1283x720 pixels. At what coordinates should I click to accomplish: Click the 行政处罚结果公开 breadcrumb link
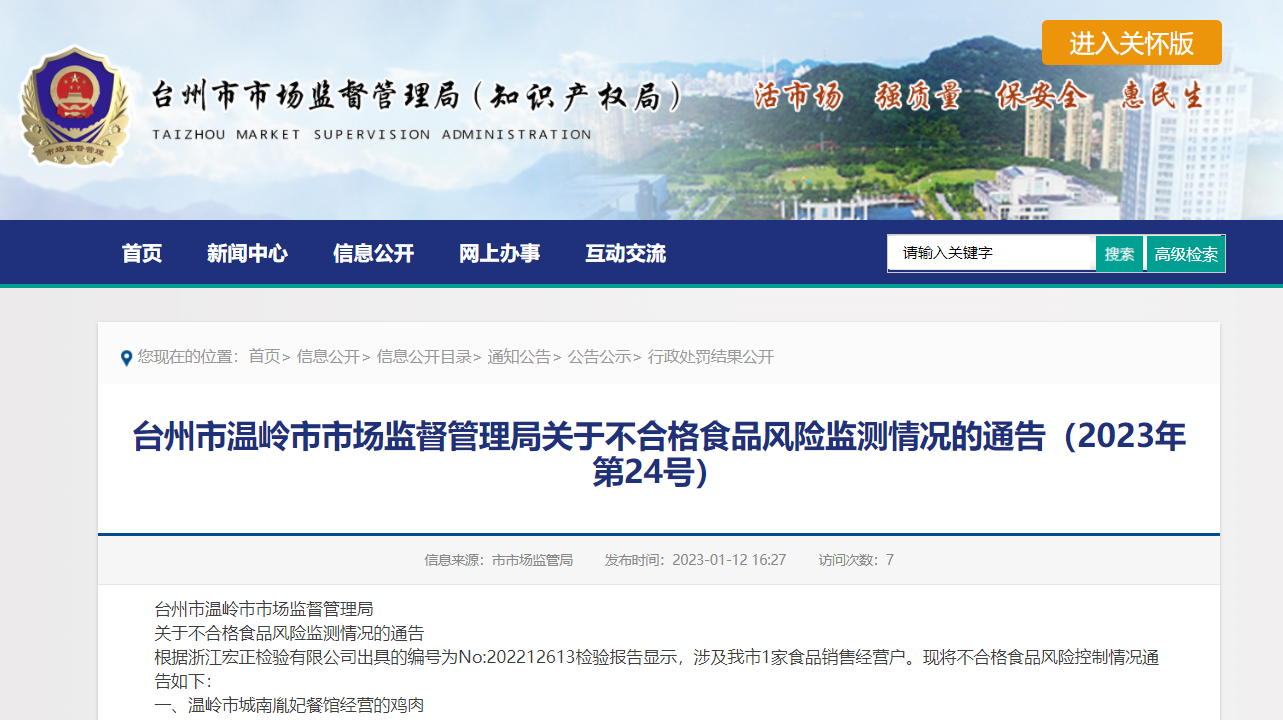[x=711, y=357]
